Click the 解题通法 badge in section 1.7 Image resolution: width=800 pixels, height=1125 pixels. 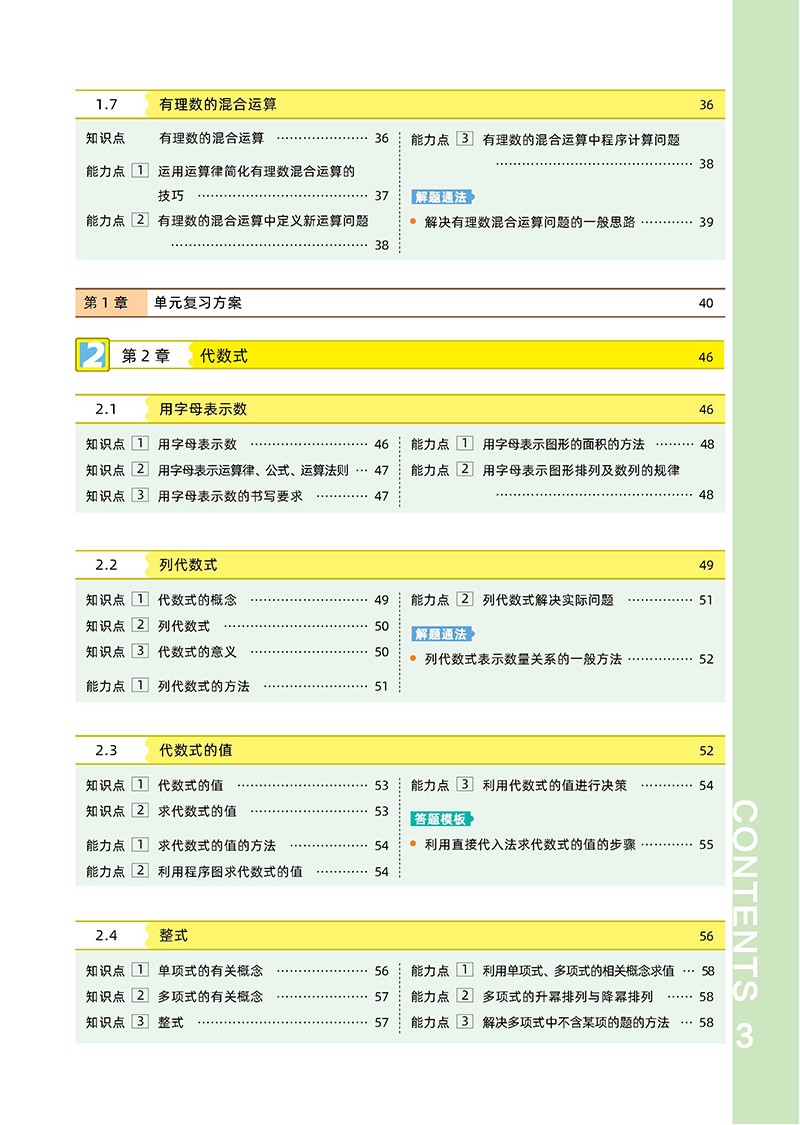440,197
